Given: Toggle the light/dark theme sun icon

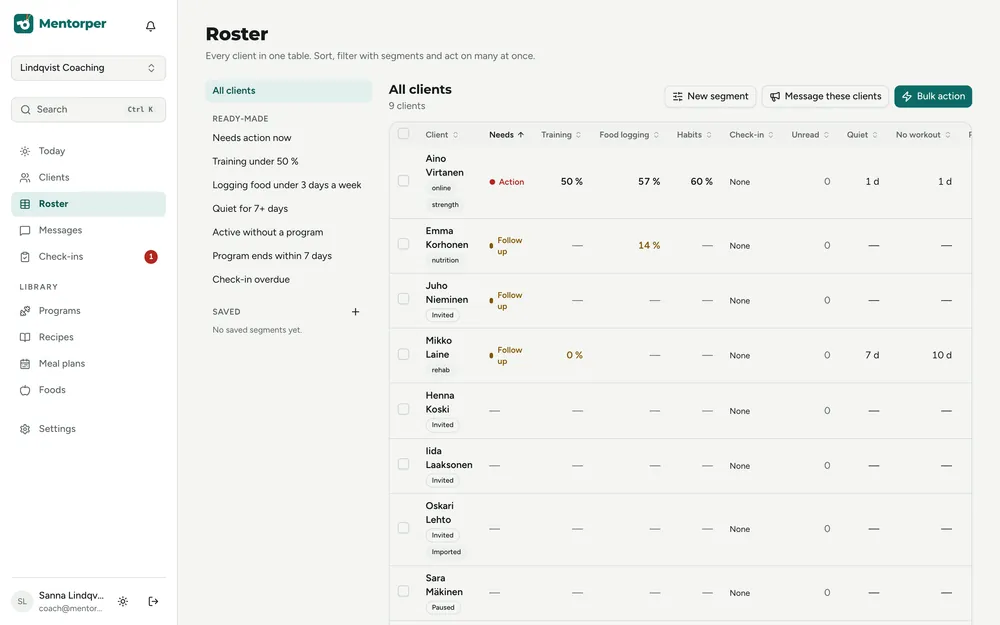Looking at the screenshot, I should point(123,601).
